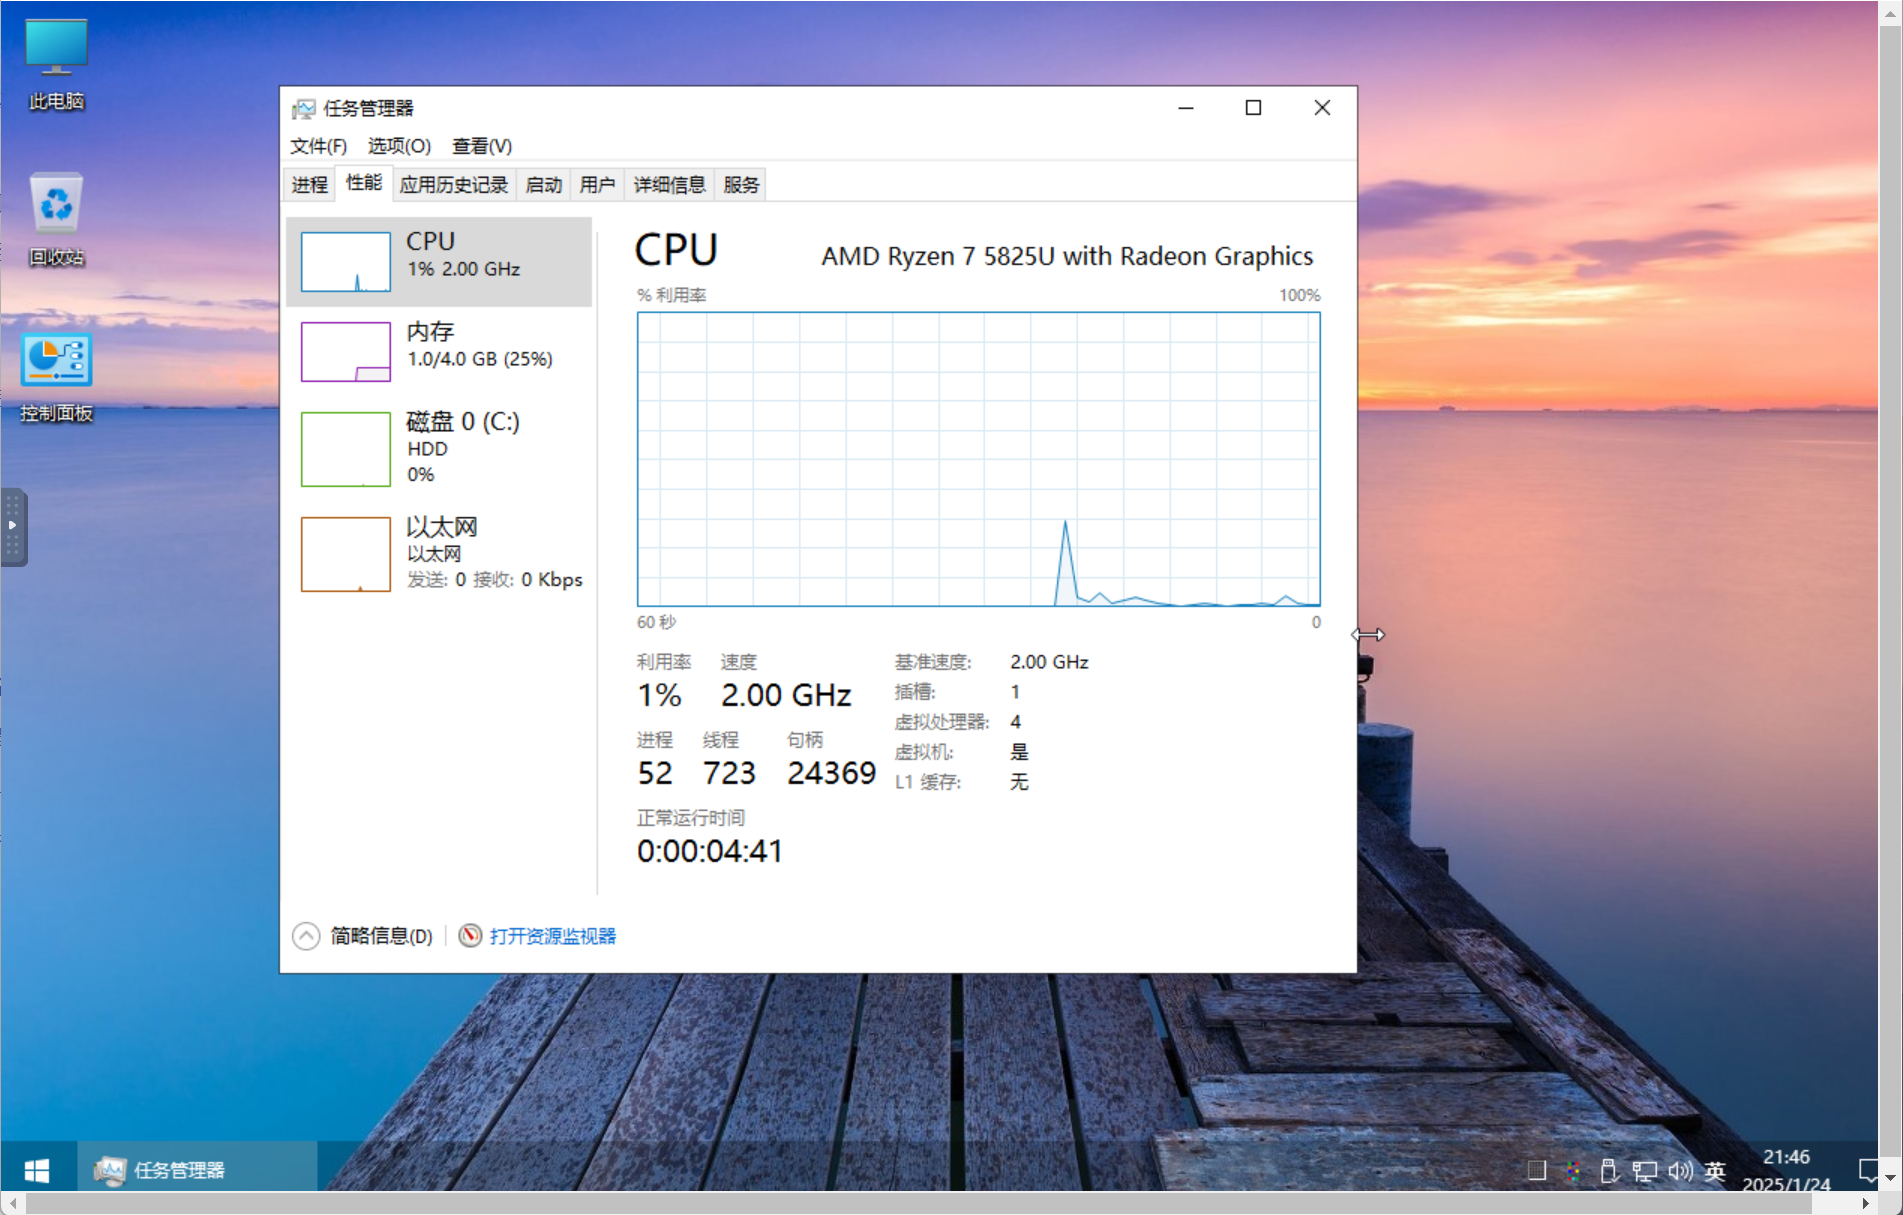The width and height of the screenshot is (1903, 1215).
Task: Maximize Task Manager window
Action: [1253, 108]
